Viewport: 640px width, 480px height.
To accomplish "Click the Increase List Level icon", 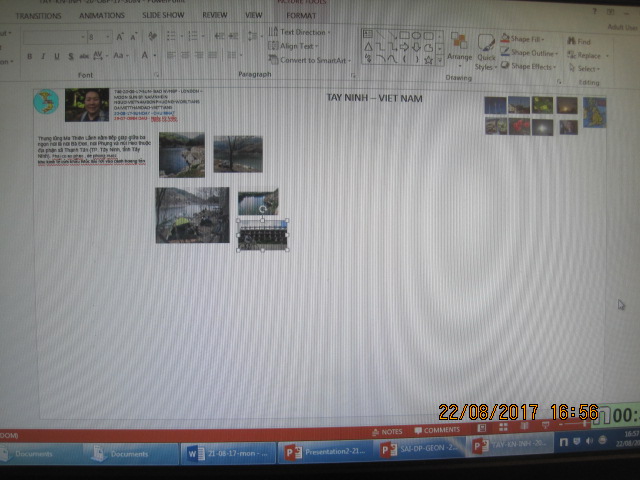I will (x=233, y=36).
